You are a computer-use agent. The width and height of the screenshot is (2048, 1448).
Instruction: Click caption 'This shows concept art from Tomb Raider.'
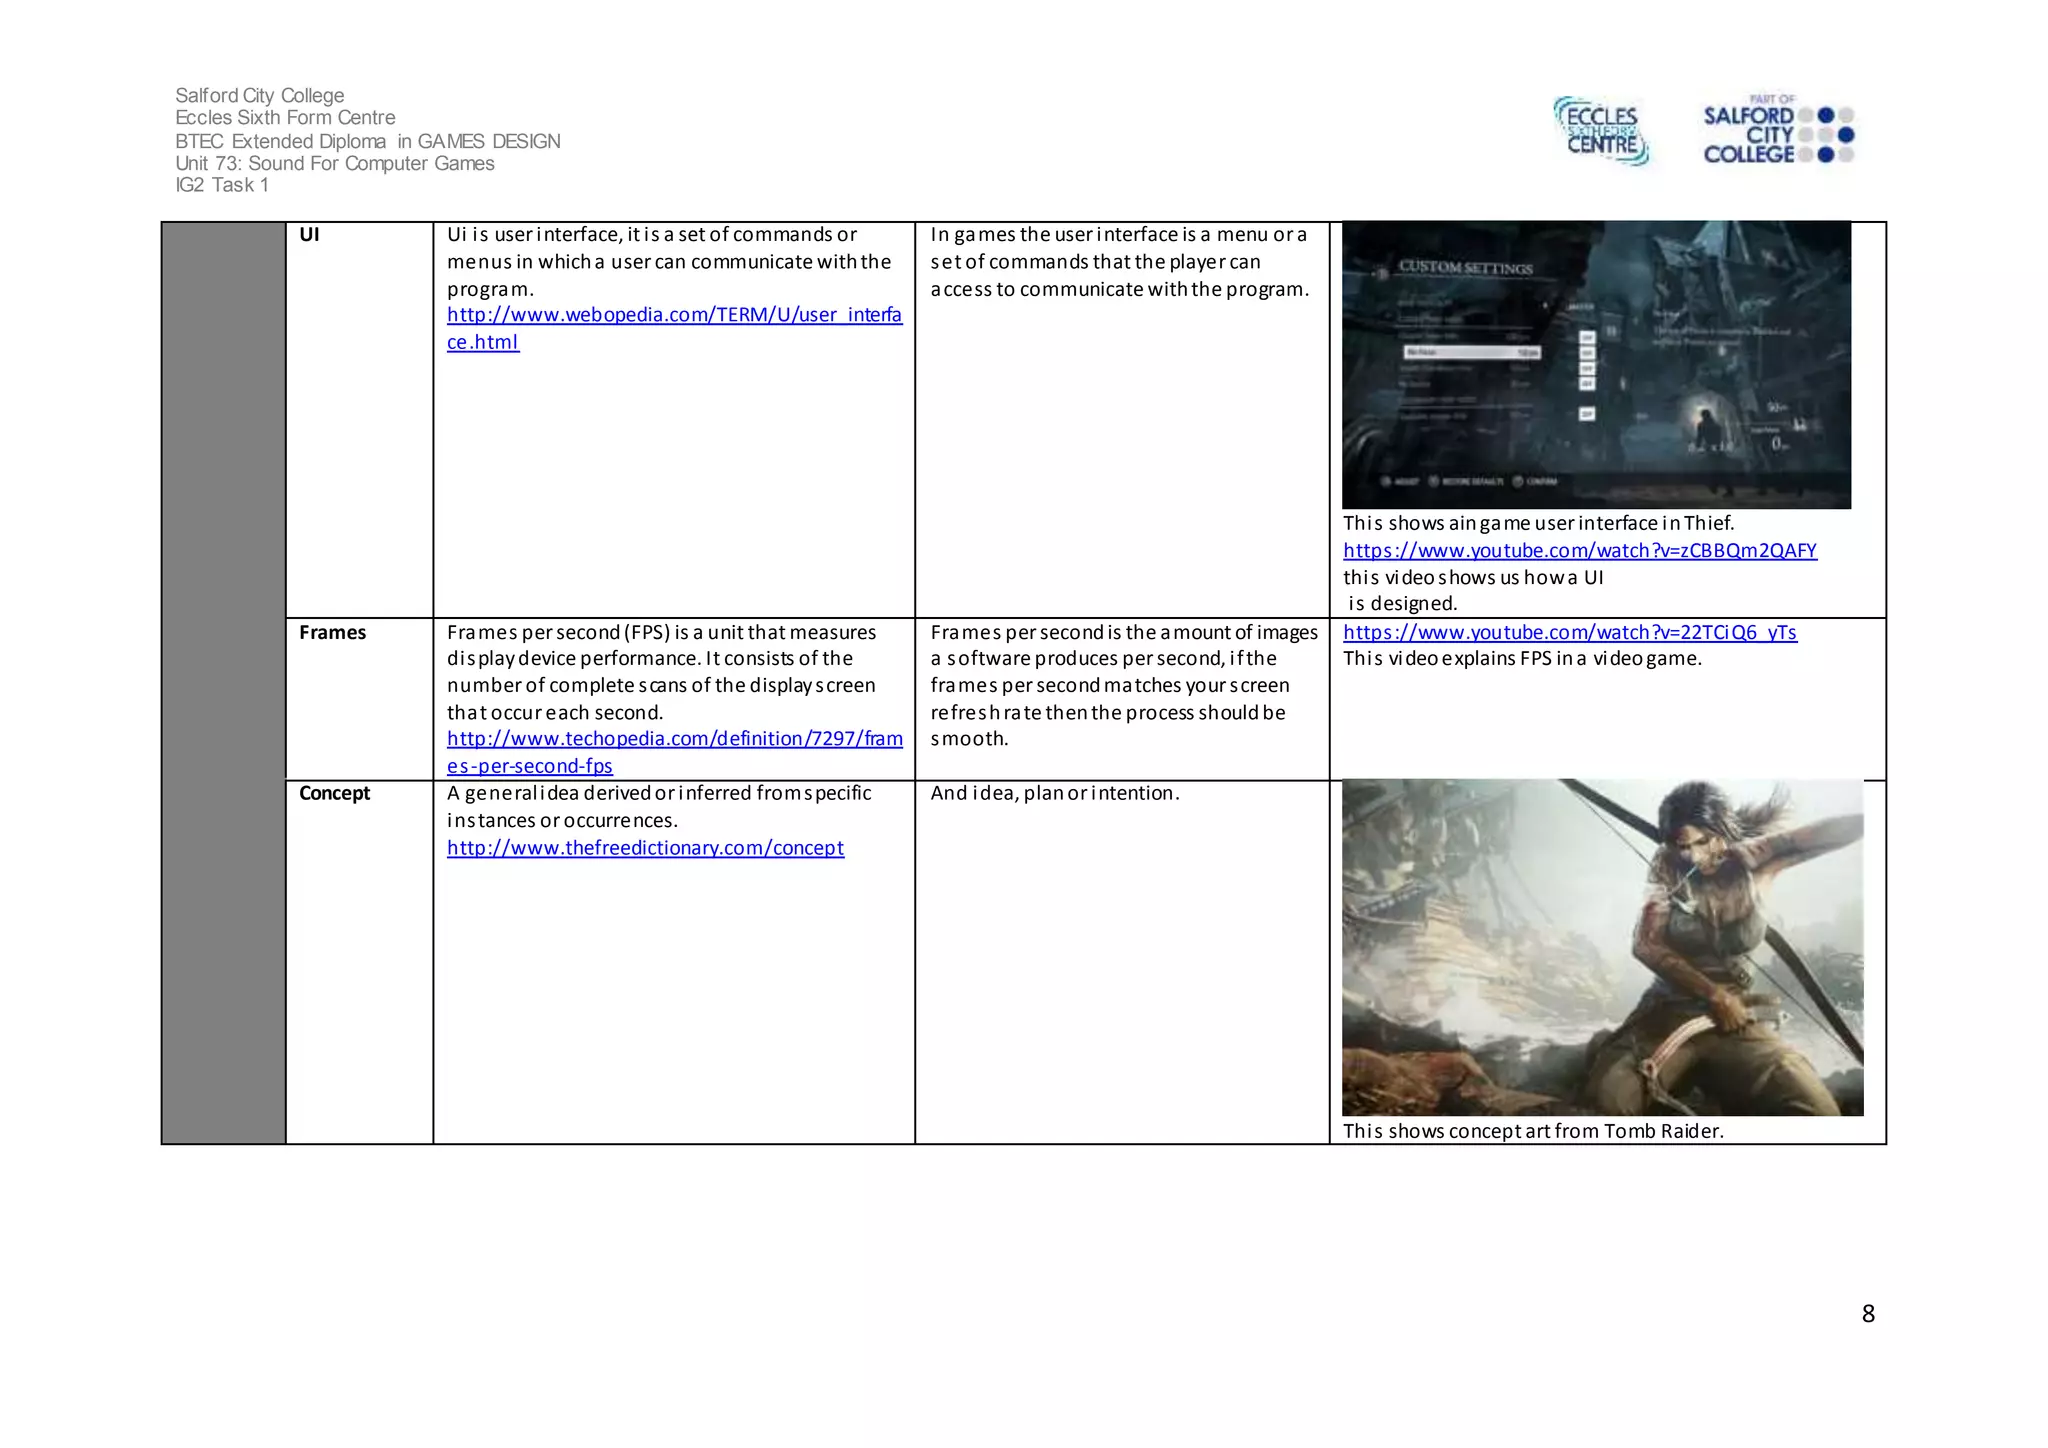tap(1533, 1131)
